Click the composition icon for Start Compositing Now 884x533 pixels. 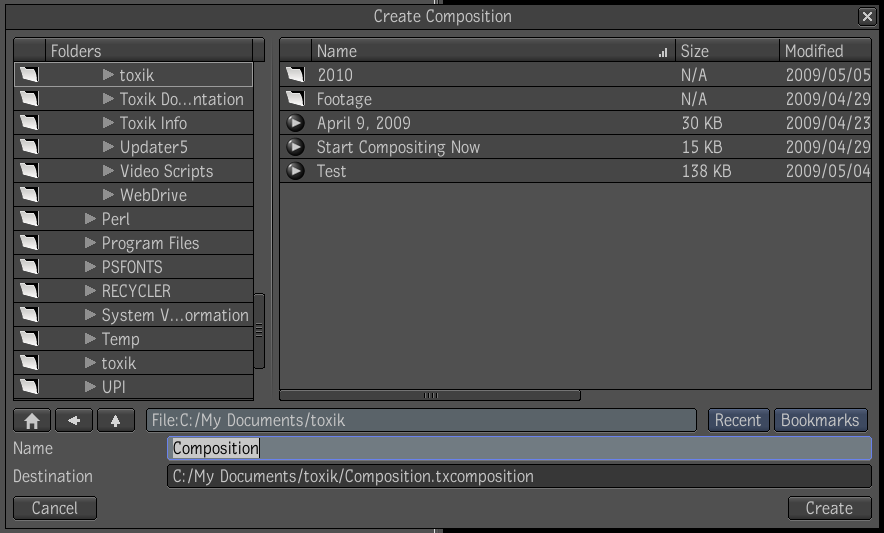(x=295, y=147)
